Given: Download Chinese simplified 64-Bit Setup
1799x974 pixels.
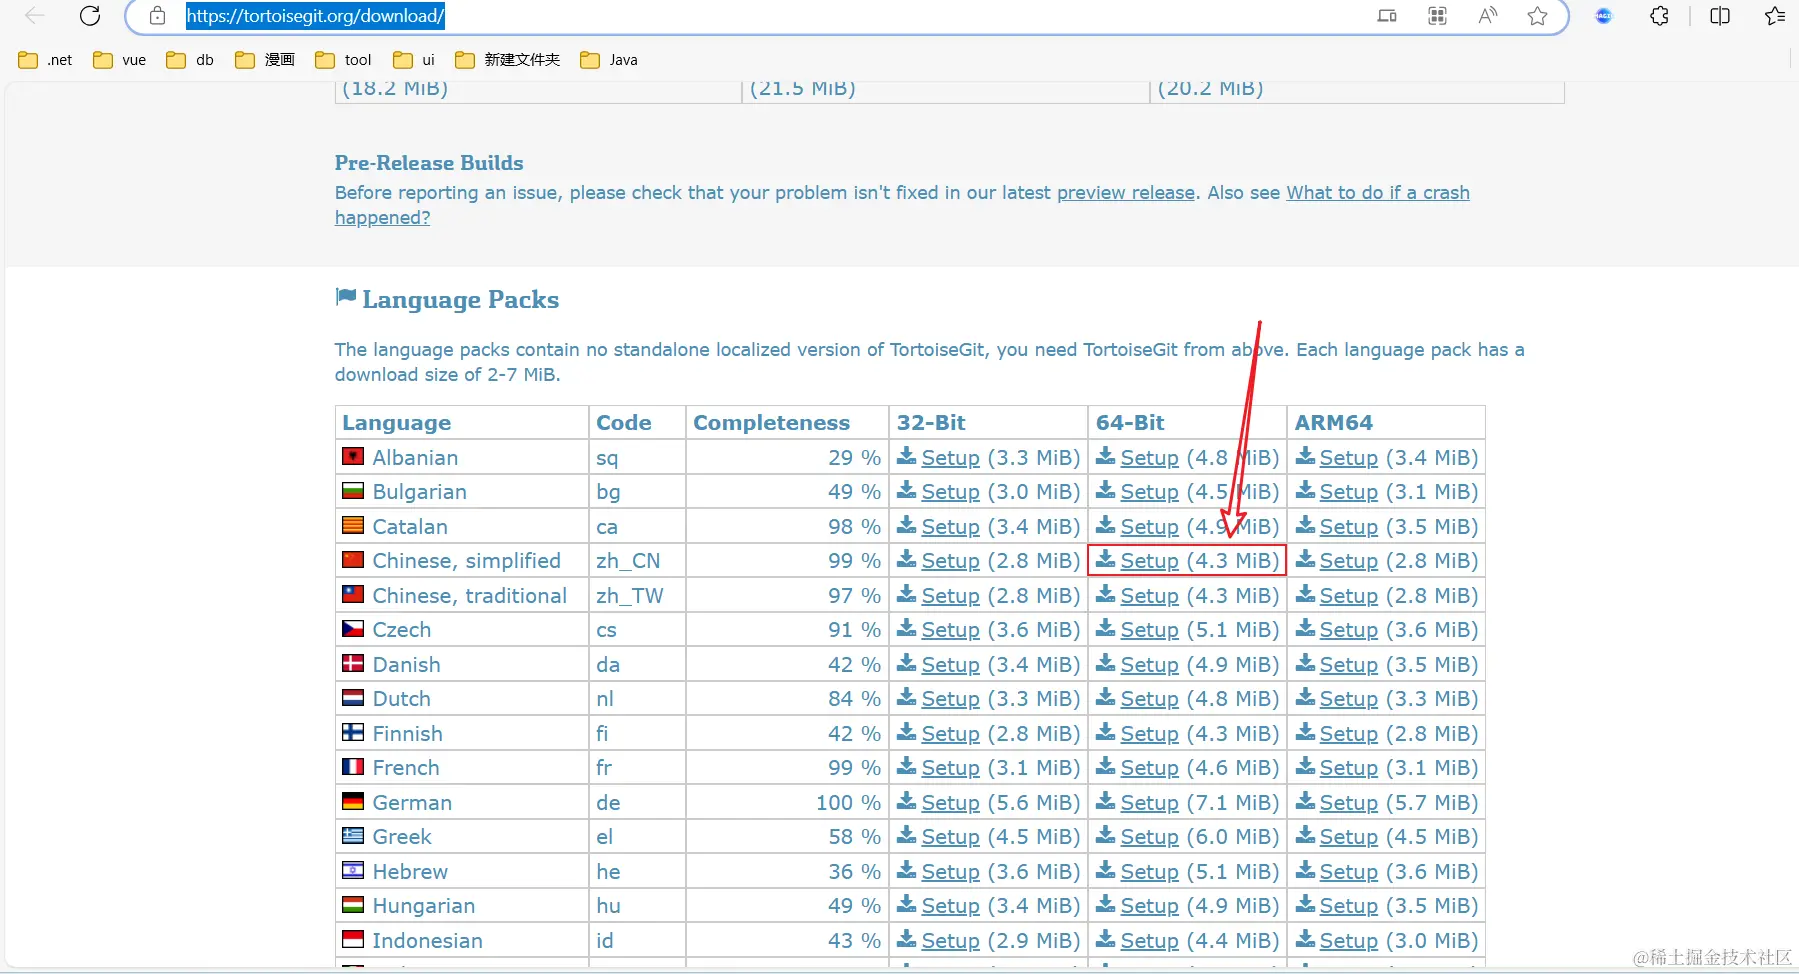Looking at the screenshot, I should [x=1150, y=561].
